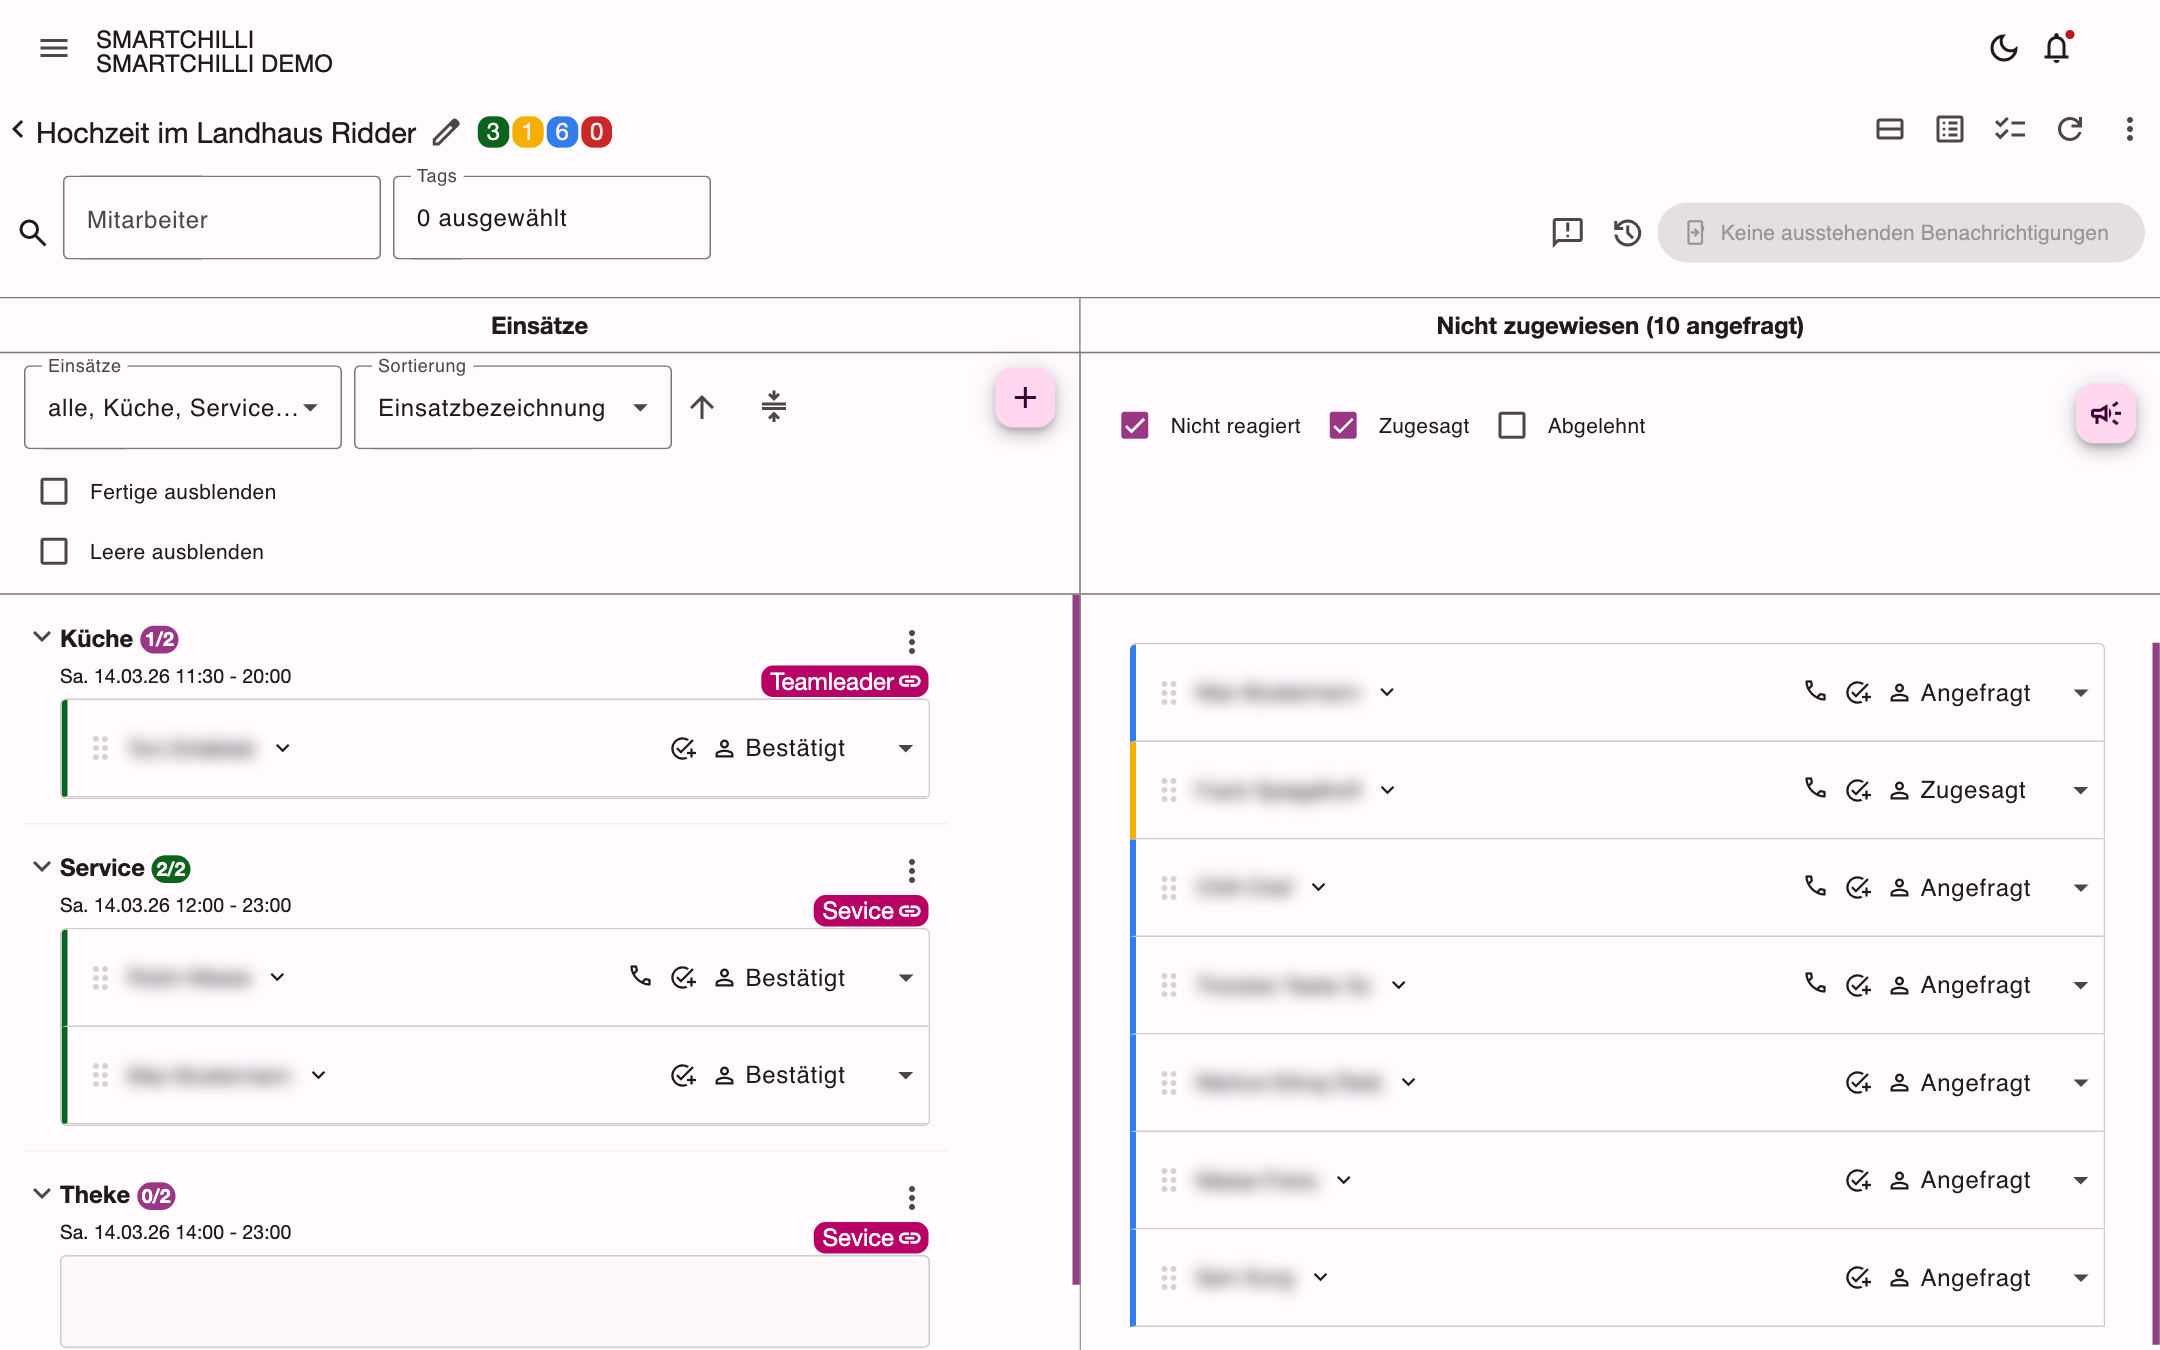The image size is (2160, 1350).
Task: Collapse all Einsätze icon
Action: [774, 406]
